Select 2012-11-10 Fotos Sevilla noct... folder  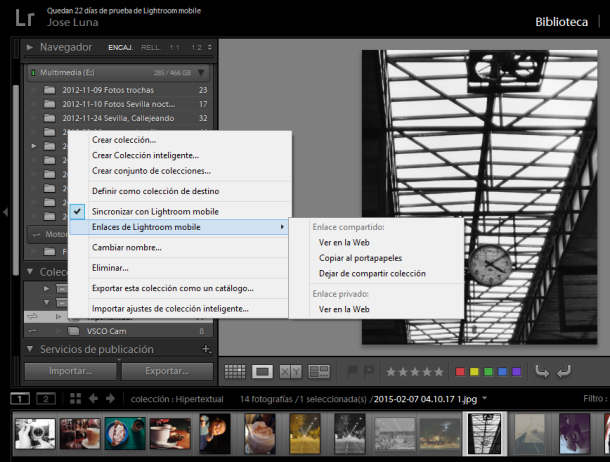[x=120, y=104]
